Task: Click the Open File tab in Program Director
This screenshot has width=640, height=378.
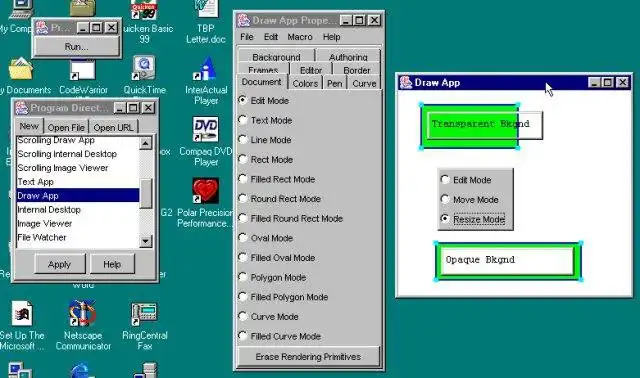Action: pos(66,127)
